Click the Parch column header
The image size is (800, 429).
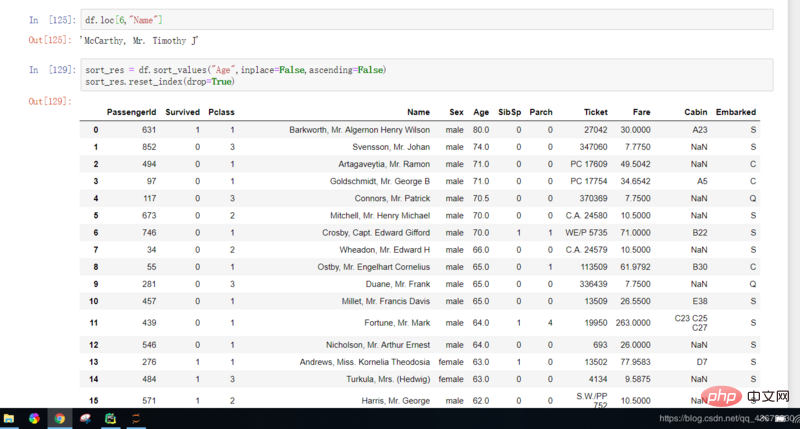coord(541,112)
